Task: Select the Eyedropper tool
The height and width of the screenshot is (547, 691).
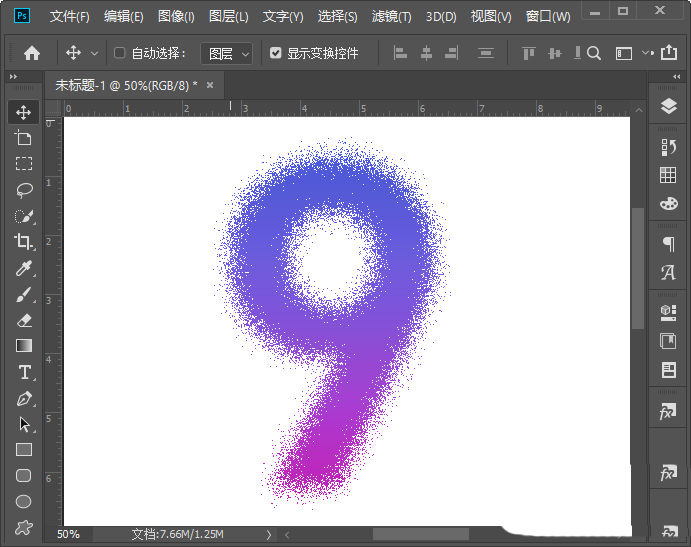Action: point(24,268)
